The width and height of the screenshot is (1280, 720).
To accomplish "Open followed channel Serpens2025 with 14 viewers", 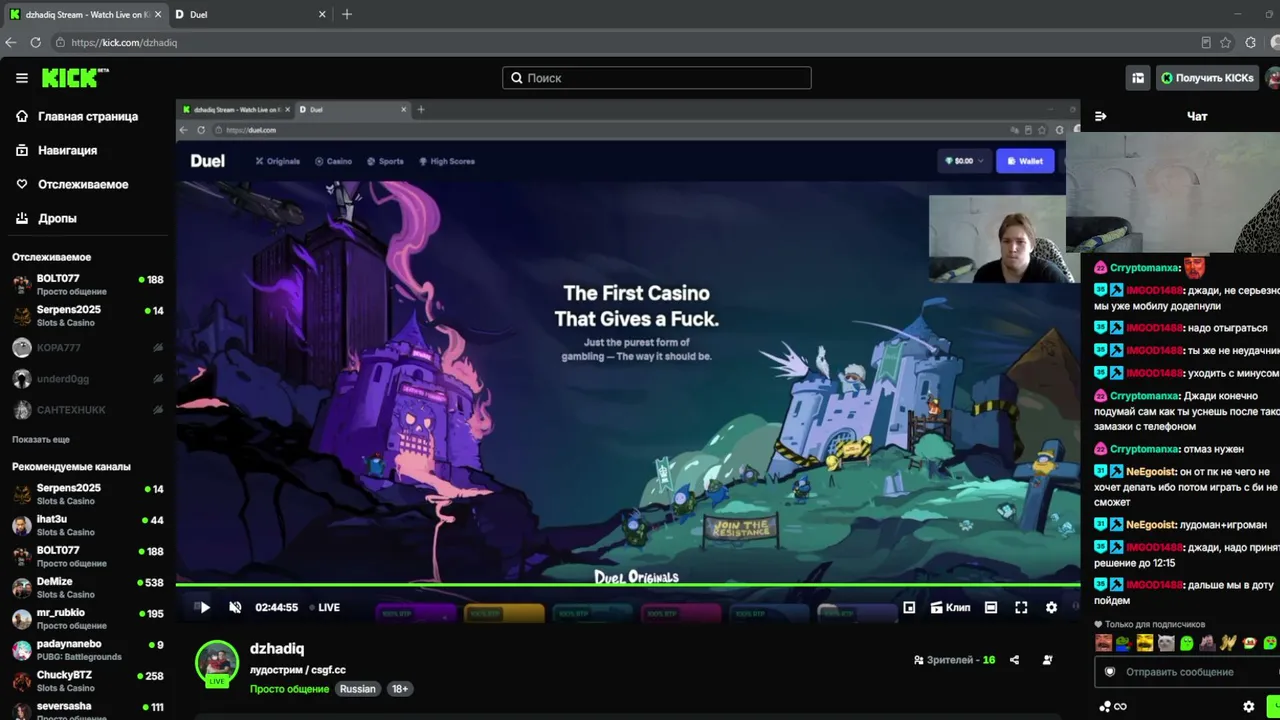I will pos(87,315).
